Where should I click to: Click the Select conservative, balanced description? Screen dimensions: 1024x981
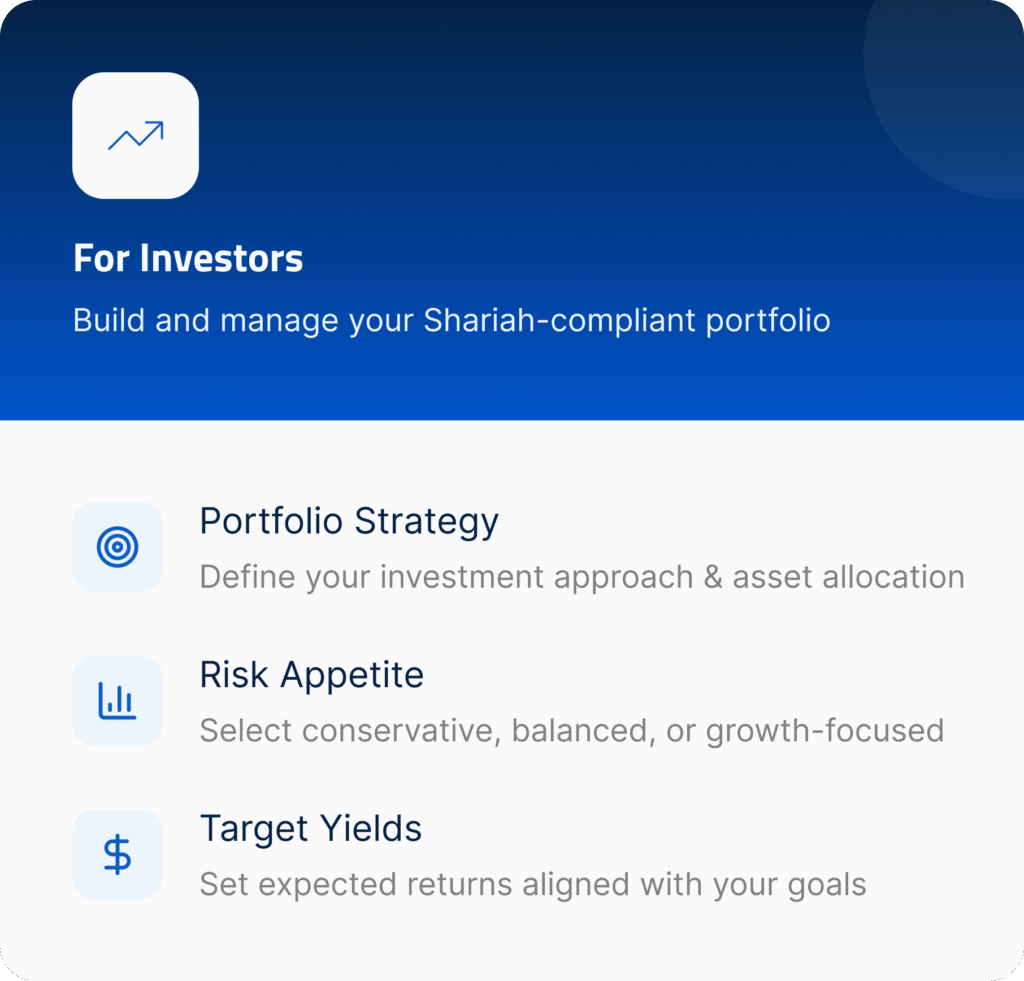(x=571, y=731)
